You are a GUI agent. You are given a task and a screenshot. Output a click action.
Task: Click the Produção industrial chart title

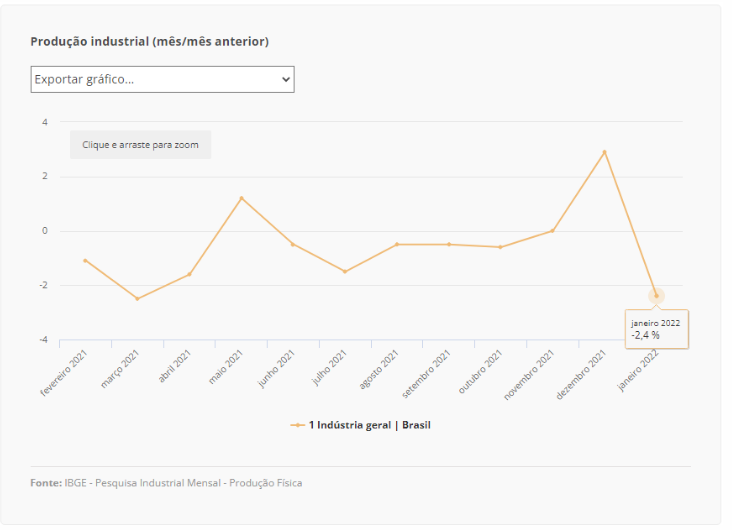(x=149, y=41)
